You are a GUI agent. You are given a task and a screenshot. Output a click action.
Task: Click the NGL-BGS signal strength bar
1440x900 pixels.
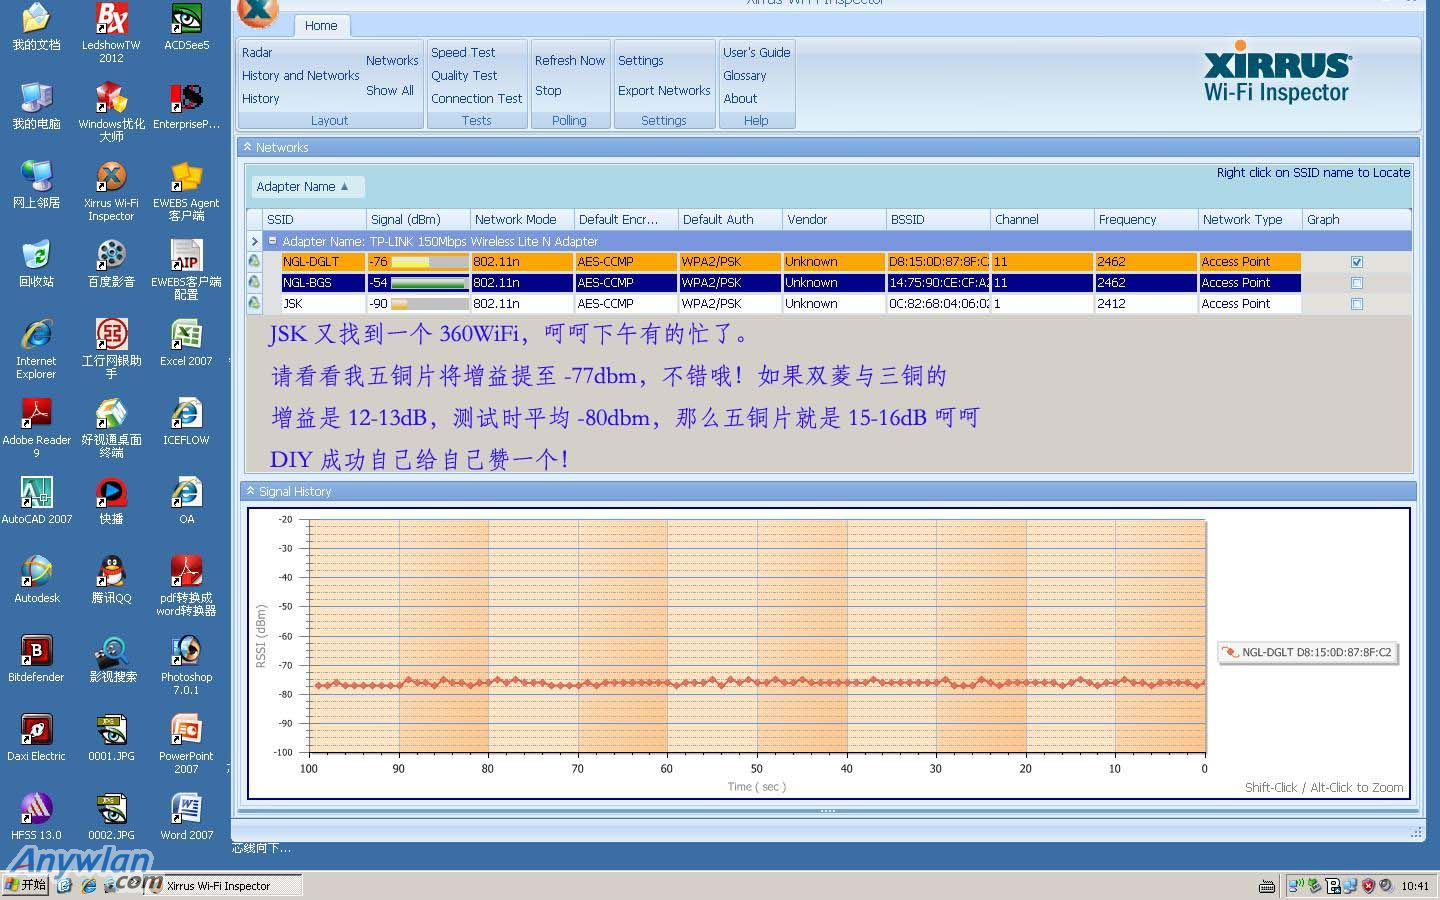click(x=429, y=283)
